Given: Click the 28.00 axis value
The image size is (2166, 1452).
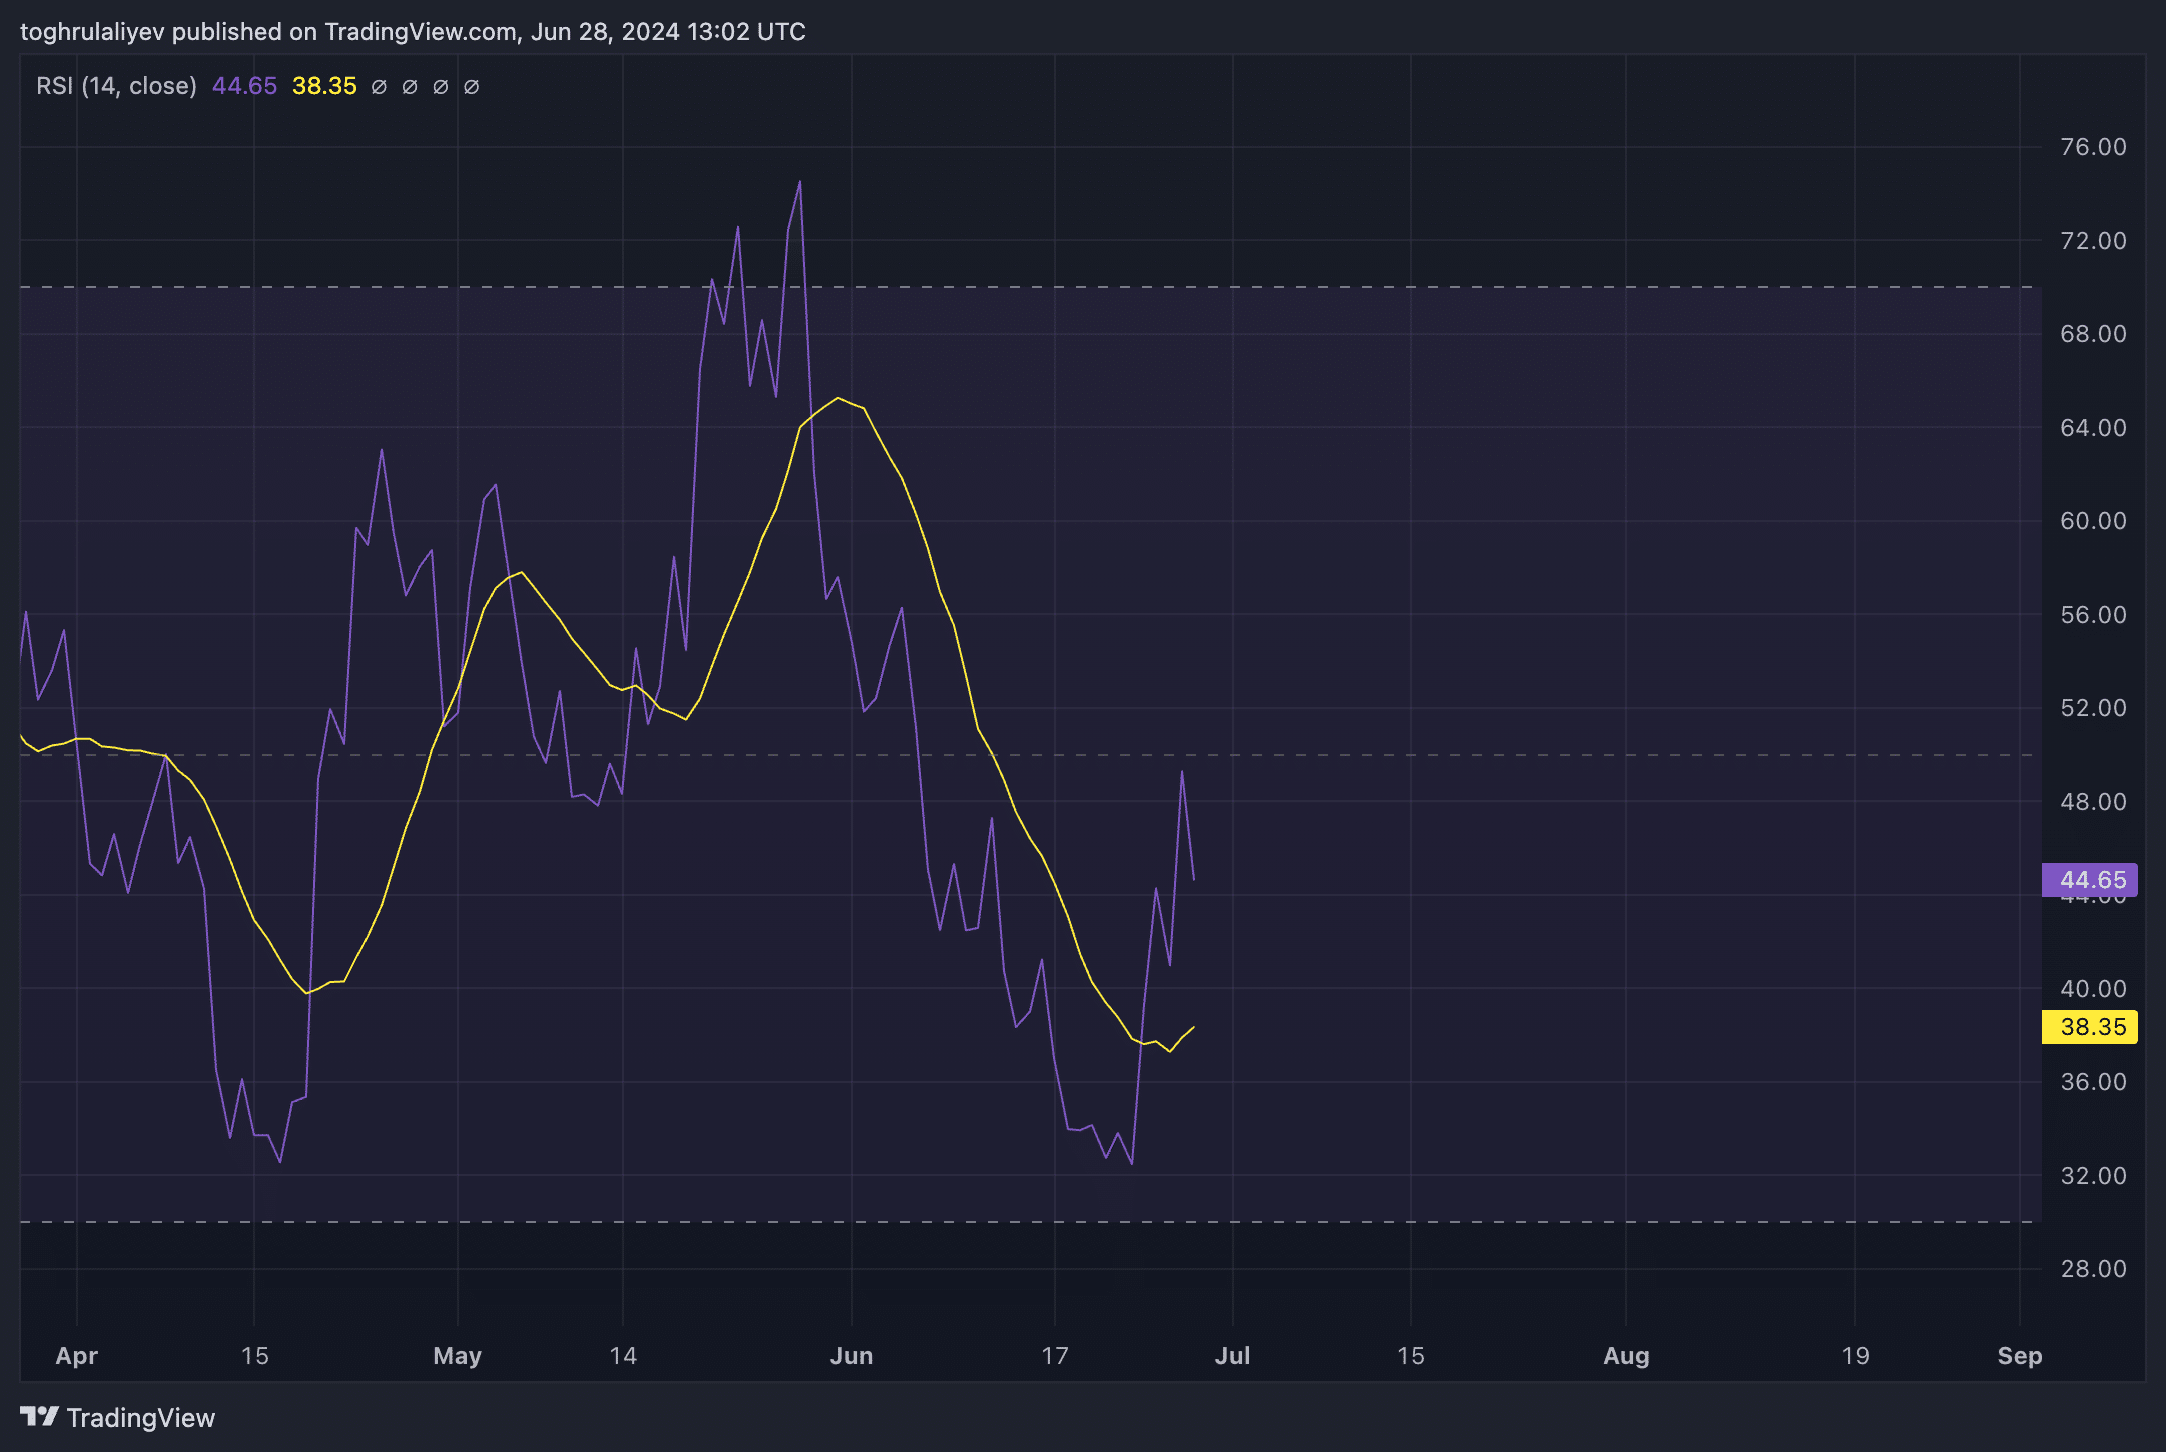Looking at the screenshot, I should [x=2093, y=1269].
